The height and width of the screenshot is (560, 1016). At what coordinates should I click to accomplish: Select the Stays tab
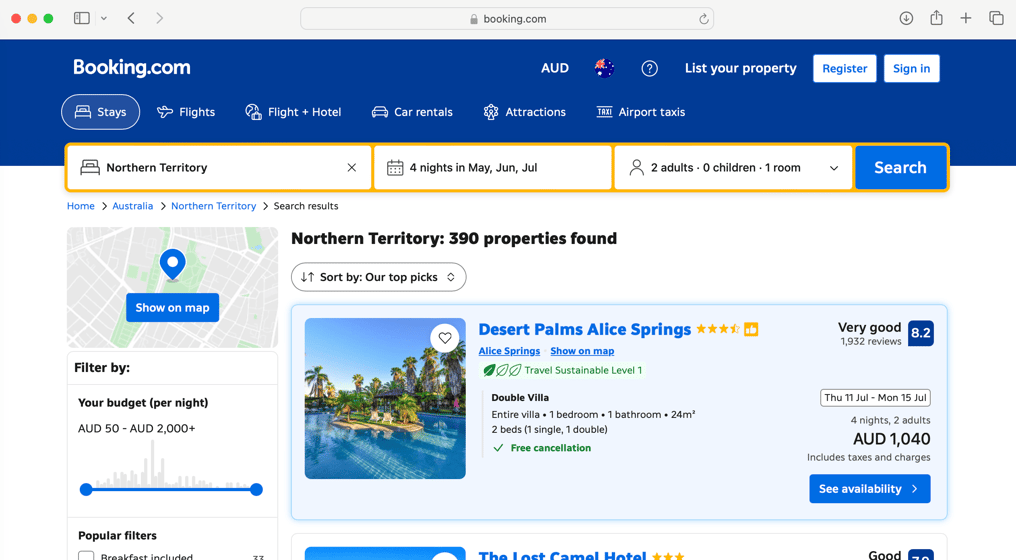click(100, 111)
